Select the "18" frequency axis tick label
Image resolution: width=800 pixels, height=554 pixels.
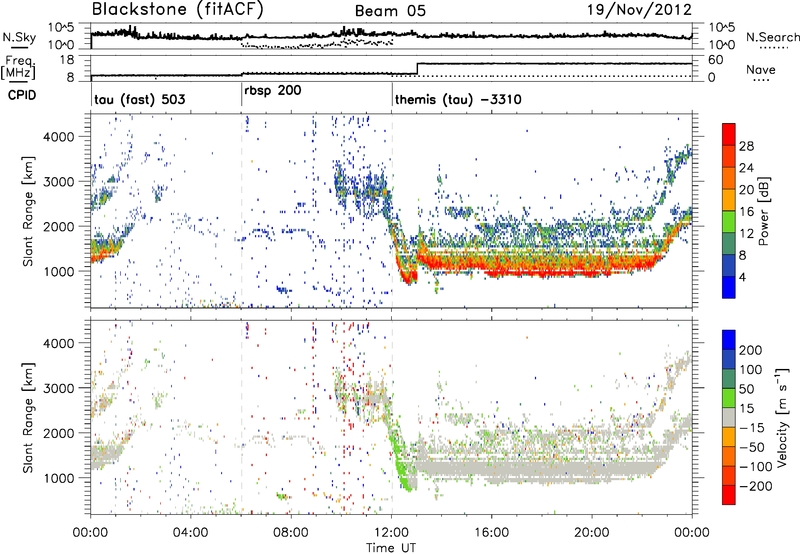coord(67,60)
